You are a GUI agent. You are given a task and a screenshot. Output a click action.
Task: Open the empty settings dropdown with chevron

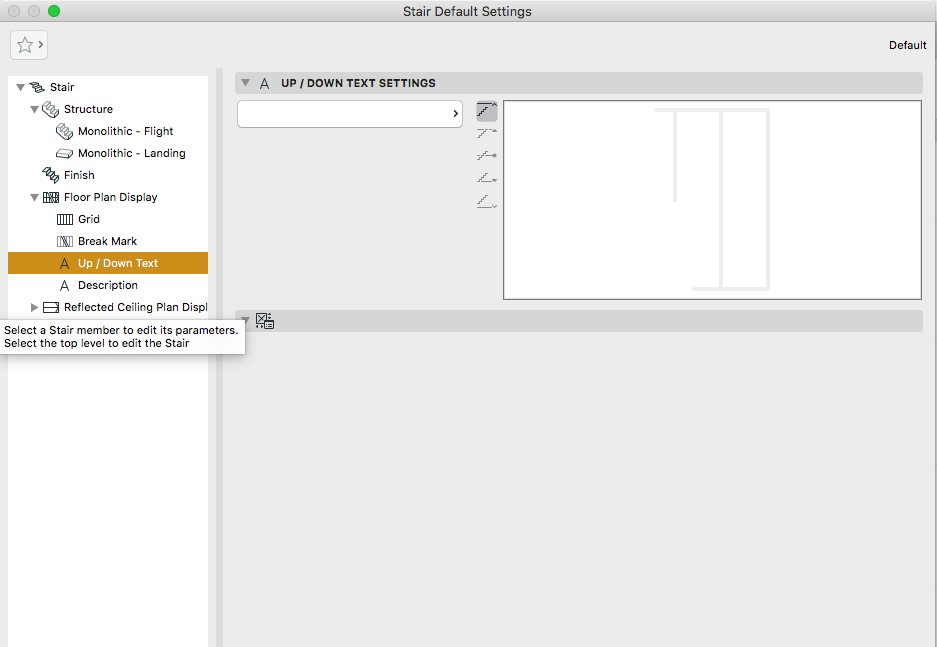350,114
